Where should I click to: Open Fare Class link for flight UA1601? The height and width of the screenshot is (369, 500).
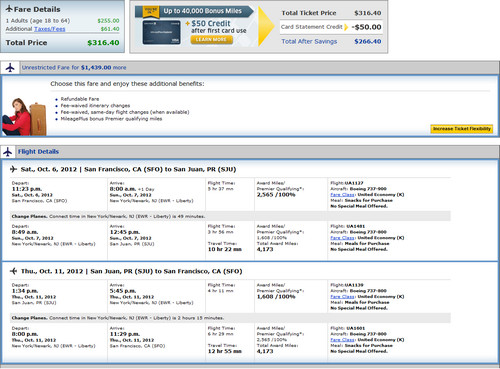coord(342,340)
